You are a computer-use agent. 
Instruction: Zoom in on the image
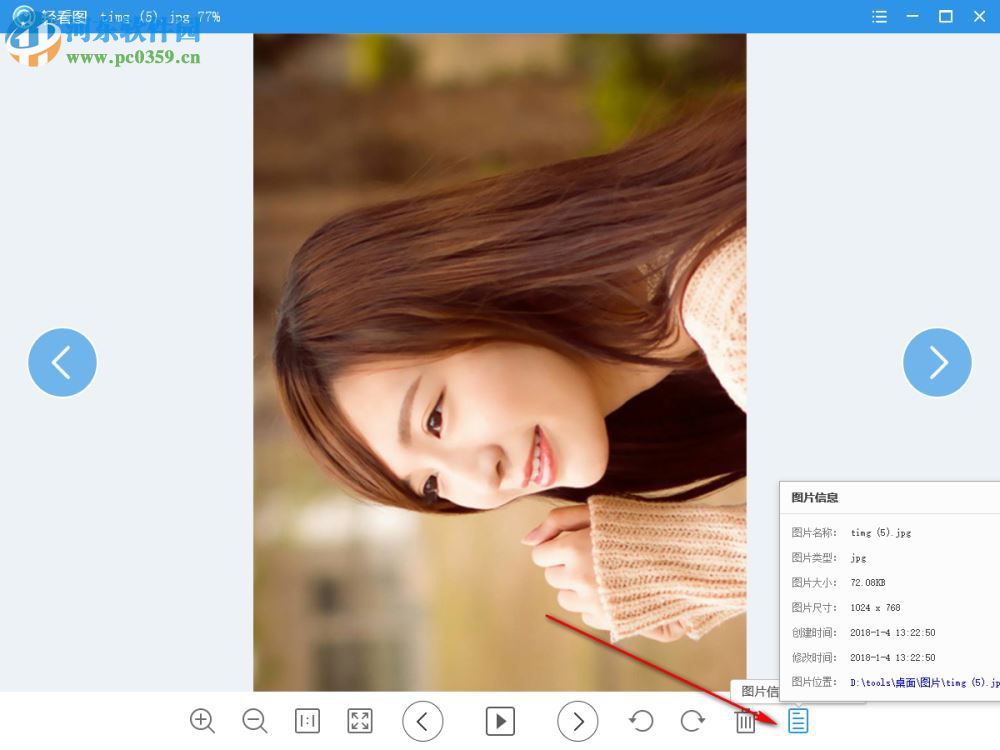point(202,721)
